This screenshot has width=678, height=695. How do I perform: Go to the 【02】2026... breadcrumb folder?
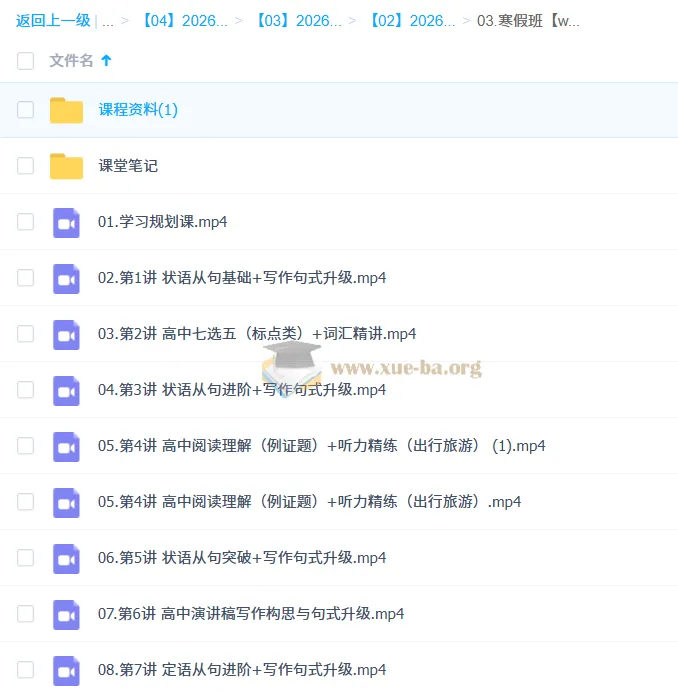point(410,20)
